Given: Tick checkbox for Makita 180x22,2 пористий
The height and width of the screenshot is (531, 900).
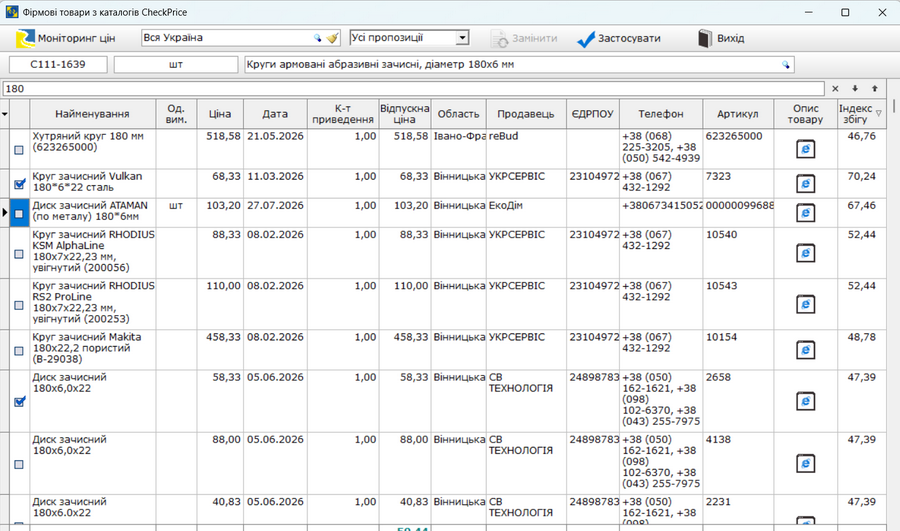Looking at the screenshot, I should click(19, 350).
